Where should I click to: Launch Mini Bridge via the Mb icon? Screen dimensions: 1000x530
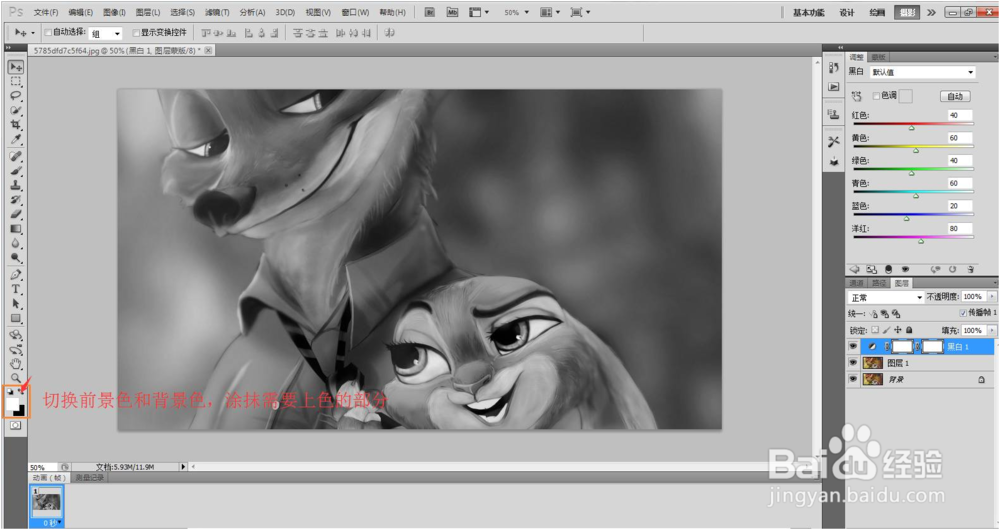452,12
